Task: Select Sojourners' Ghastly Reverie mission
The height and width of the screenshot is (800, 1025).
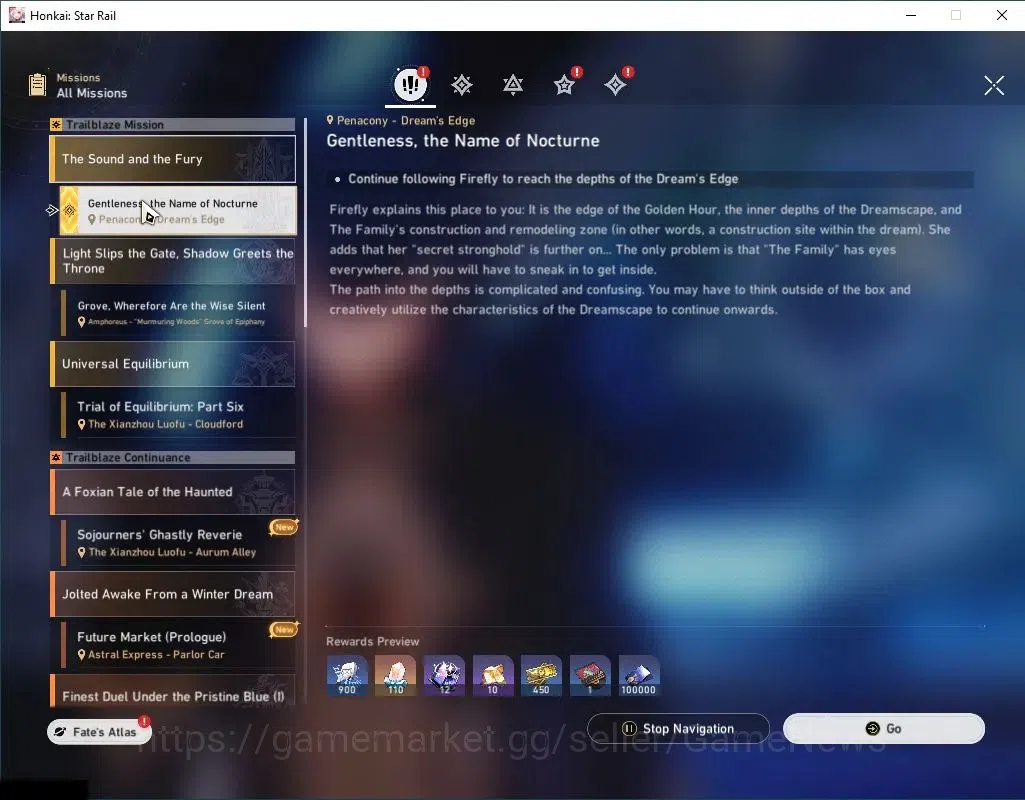Action: click(178, 542)
